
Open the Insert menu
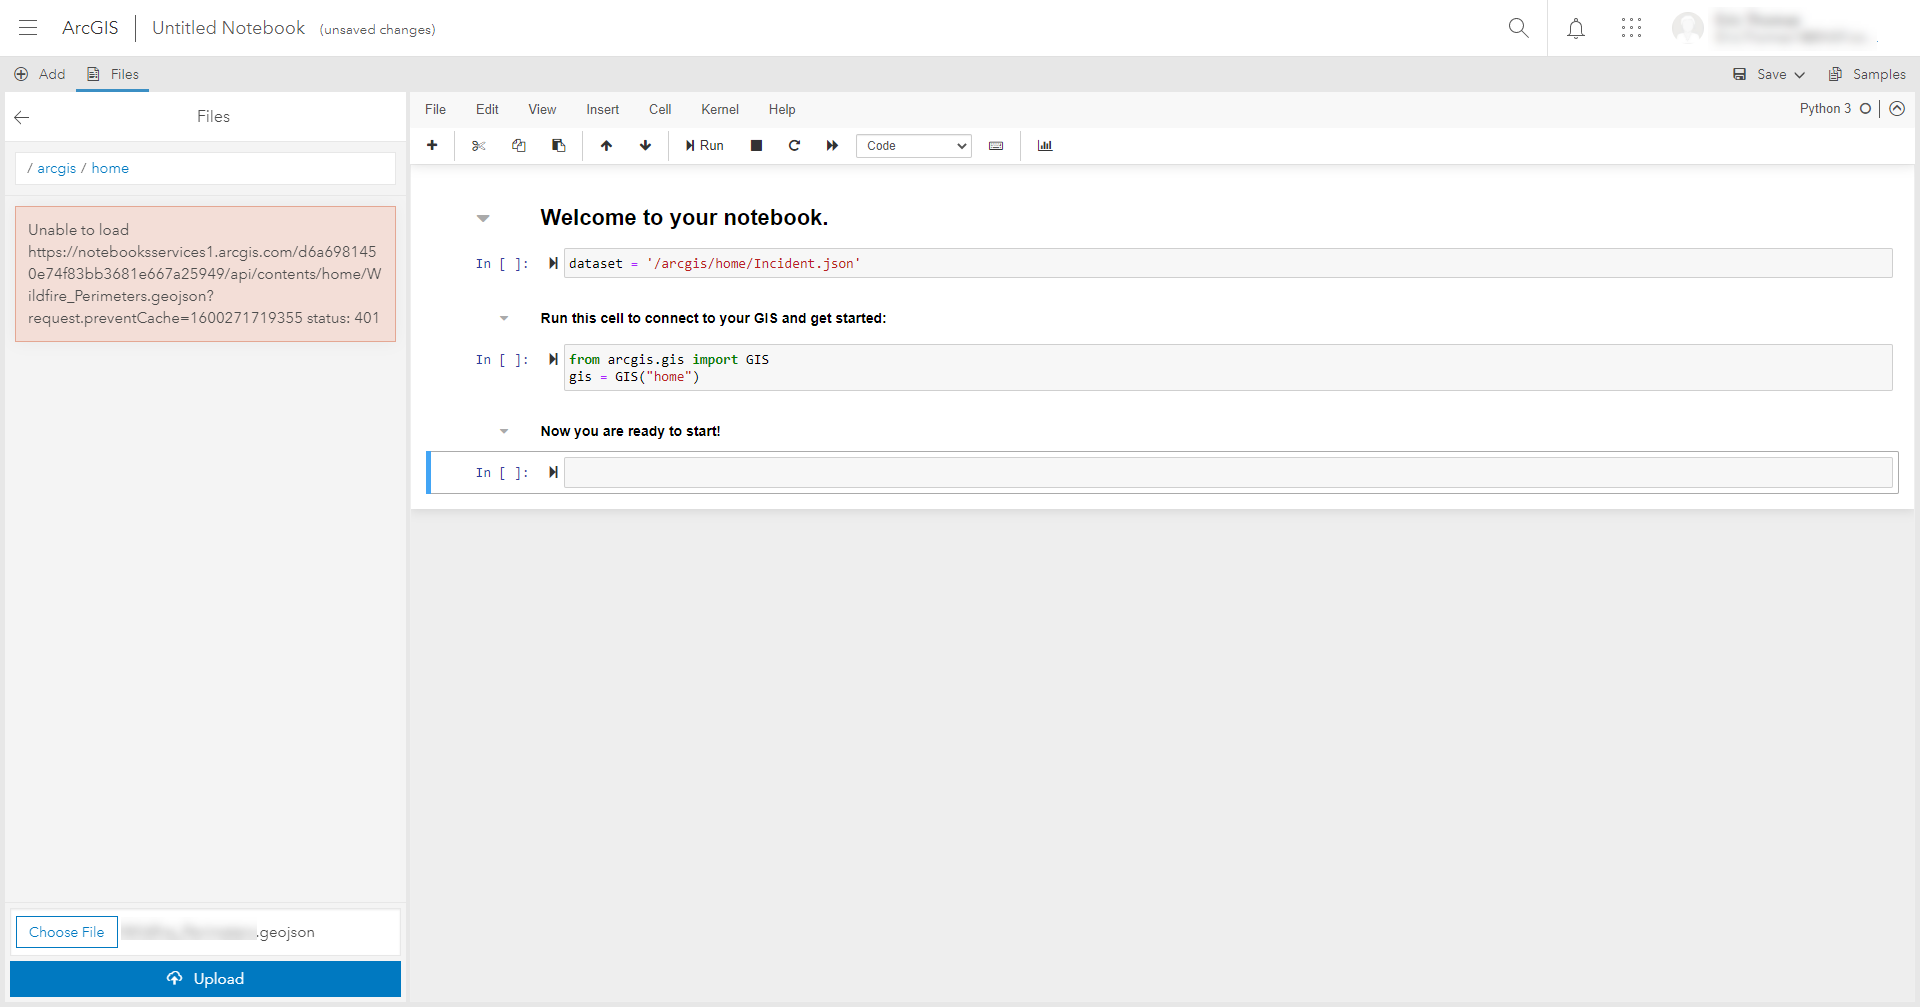(603, 110)
